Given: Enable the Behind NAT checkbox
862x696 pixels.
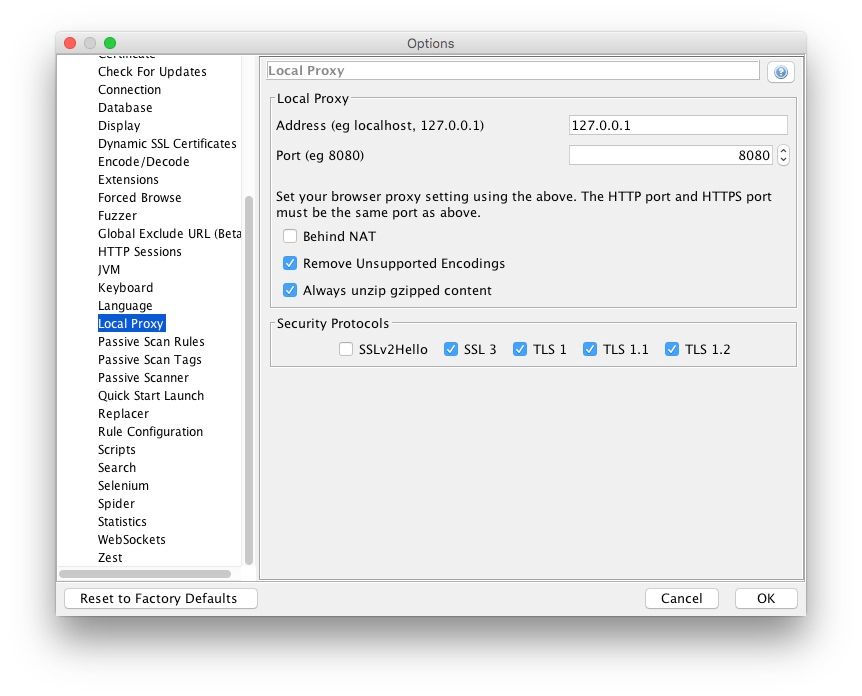Looking at the screenshot, I should 290,236.
